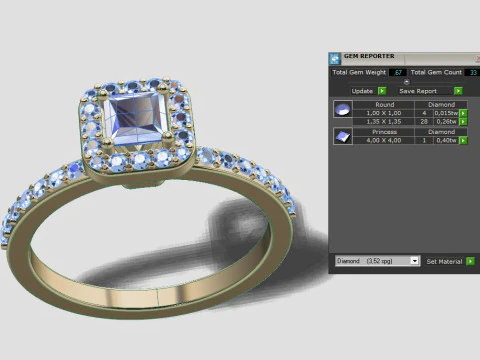Open the Diamond (3,52 spg) material dropdown
Image resolution: width=480 pixels, height=360 pixels.
click(x=377, y=261)
